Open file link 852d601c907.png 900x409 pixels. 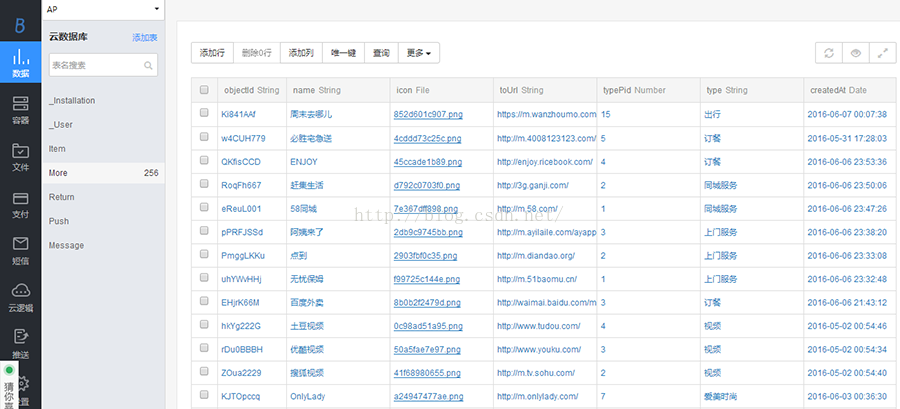pos(428,114)
